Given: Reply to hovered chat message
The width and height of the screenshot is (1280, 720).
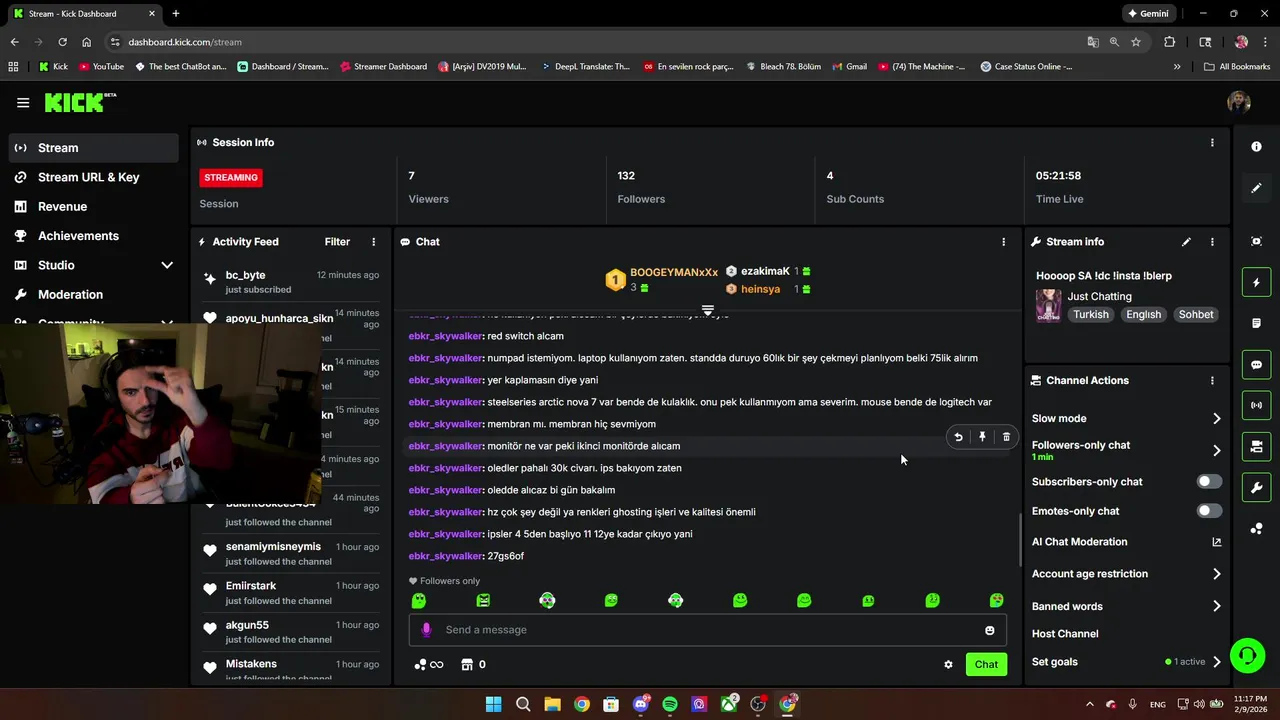Looking at the screenshot, I should tap(958, 437).
